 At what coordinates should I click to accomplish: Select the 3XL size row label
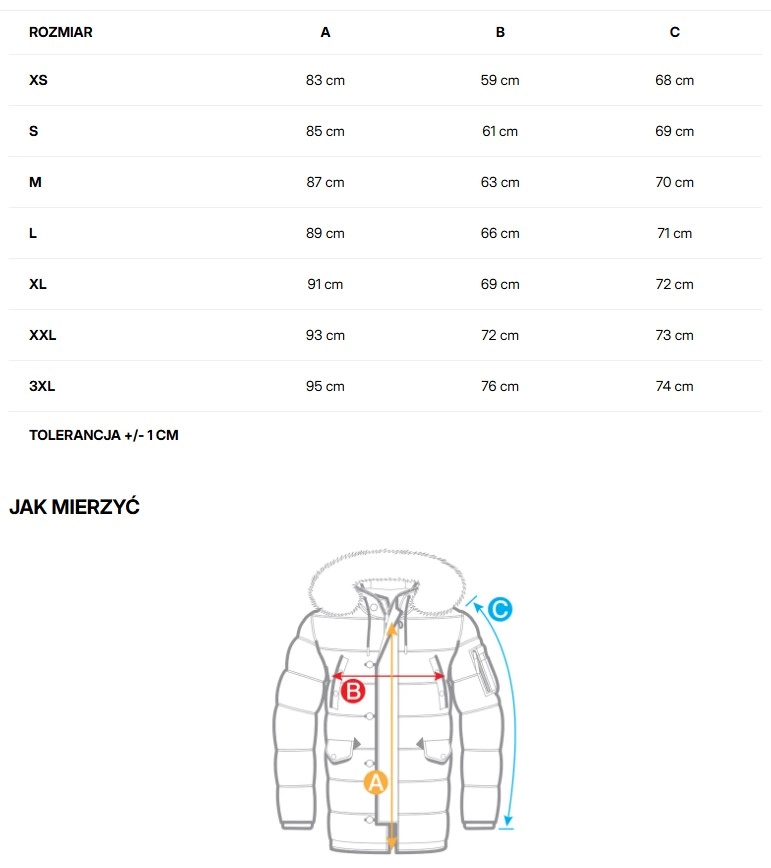pyautogui.click(x=43, y=386)
